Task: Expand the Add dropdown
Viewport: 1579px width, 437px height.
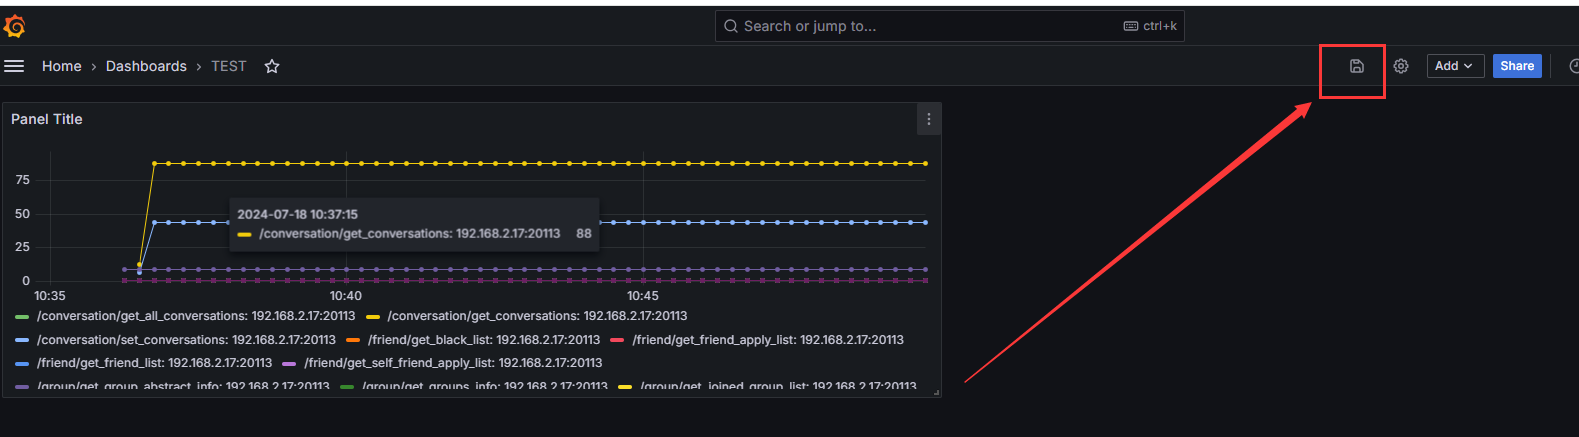Action: pyautogui.click(x=1454, y=66)
